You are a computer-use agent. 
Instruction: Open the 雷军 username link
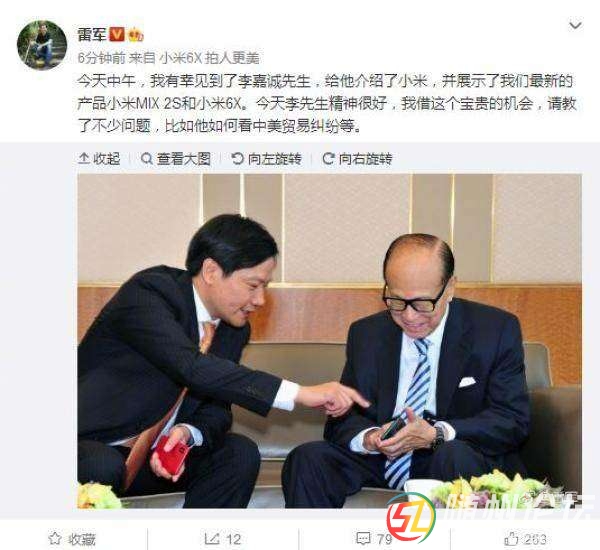click(92, 35)
